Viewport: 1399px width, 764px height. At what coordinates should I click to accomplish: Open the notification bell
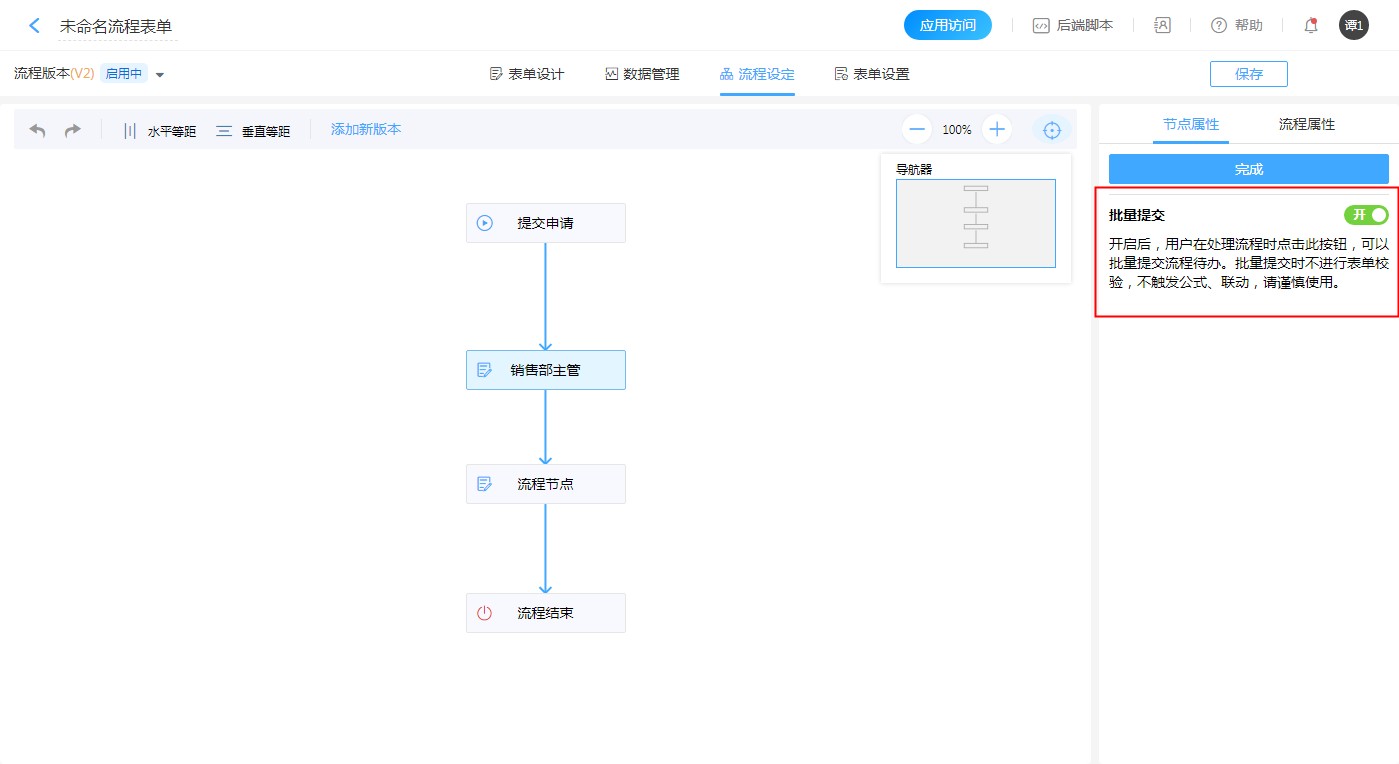[x=1311, y=26]
